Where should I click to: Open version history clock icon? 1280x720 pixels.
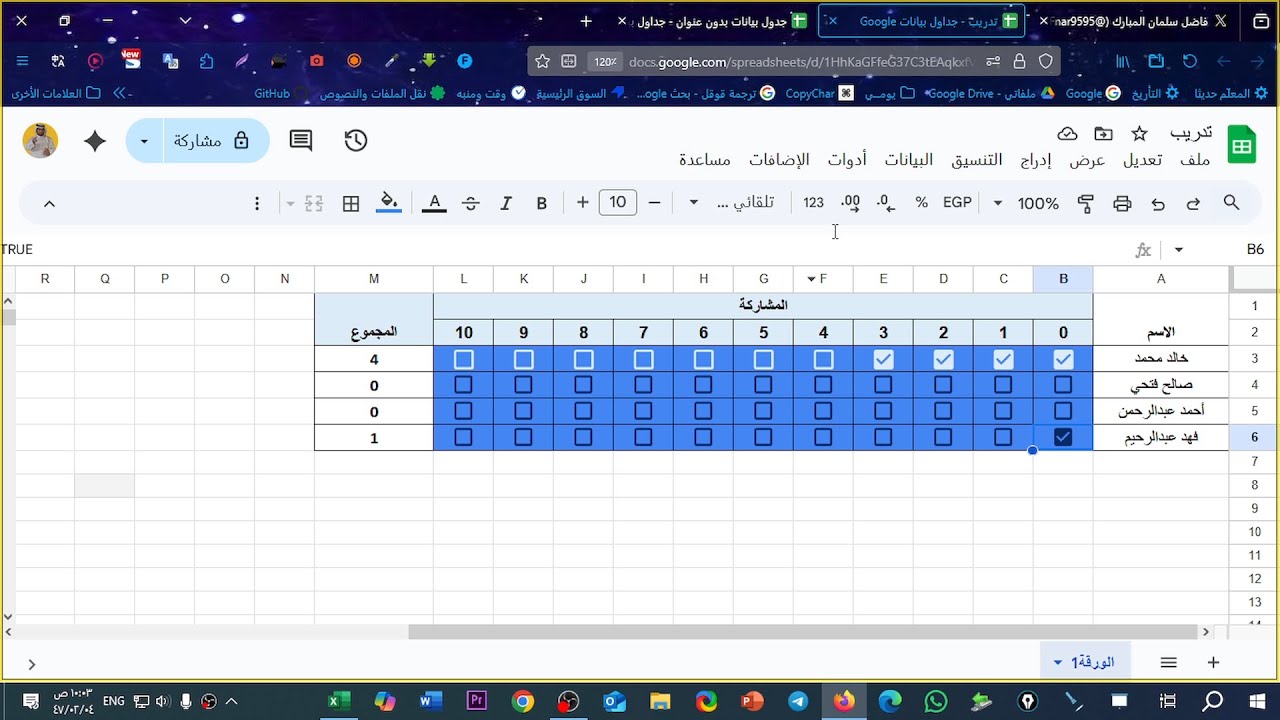pyautogui.click(x=356, y=141)
